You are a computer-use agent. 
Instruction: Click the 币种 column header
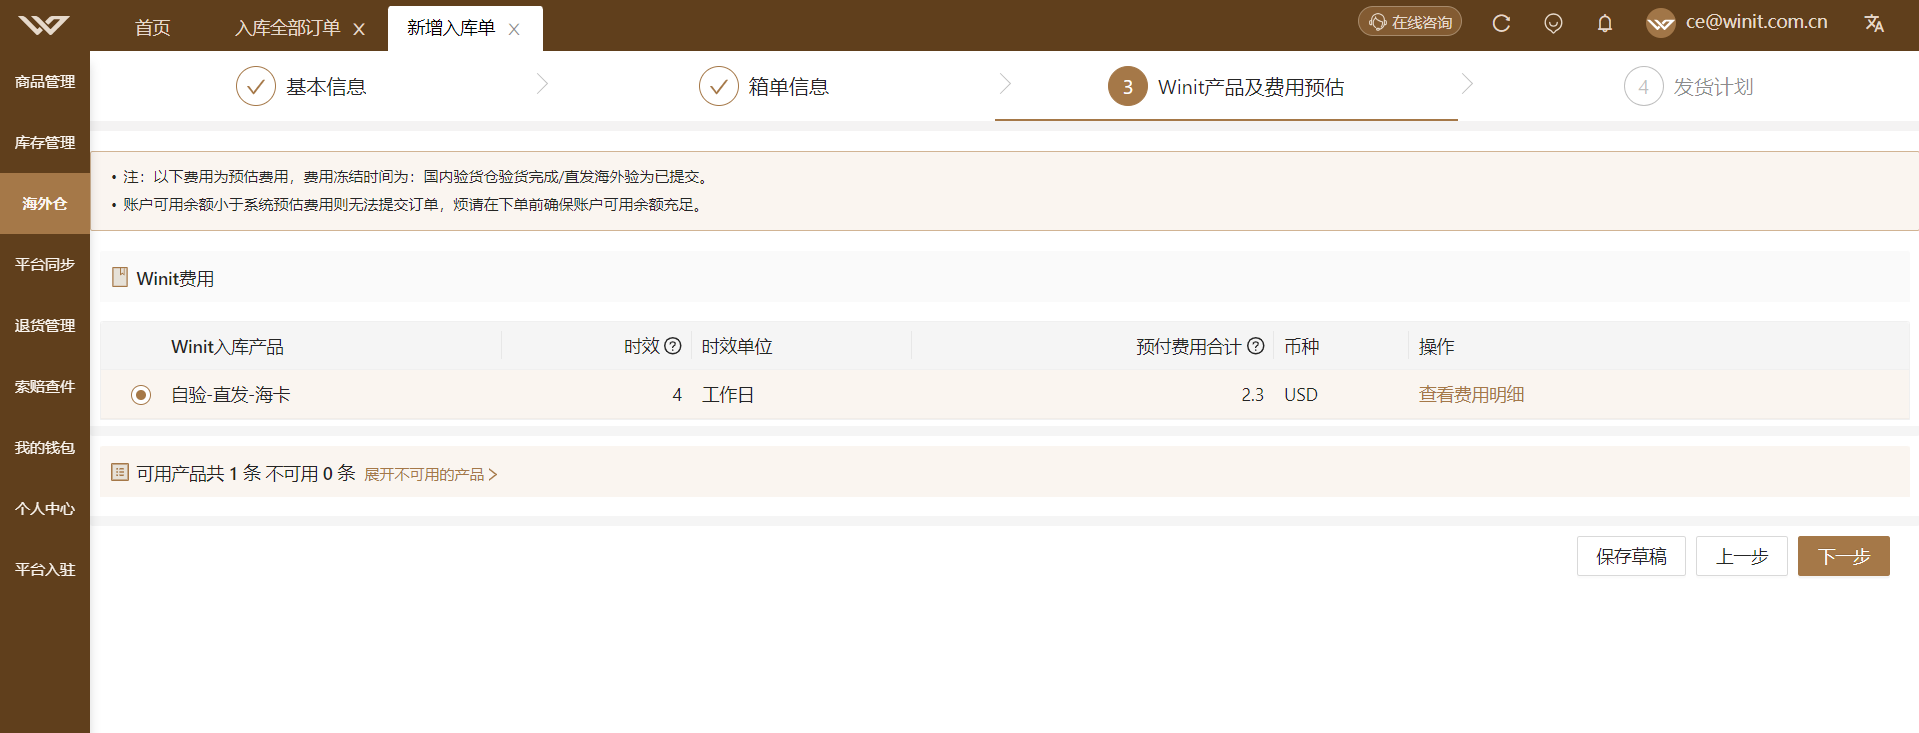pos(1302,347)
